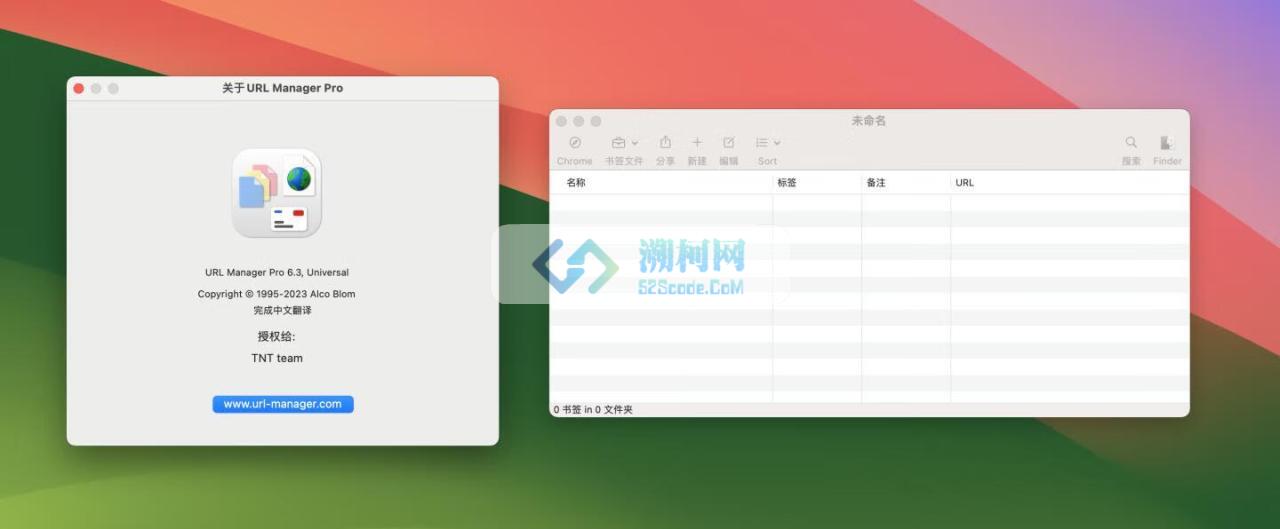Click the Sort list icon
Image resolution: width=1280 pixels, height=529 pixels.
762,143
